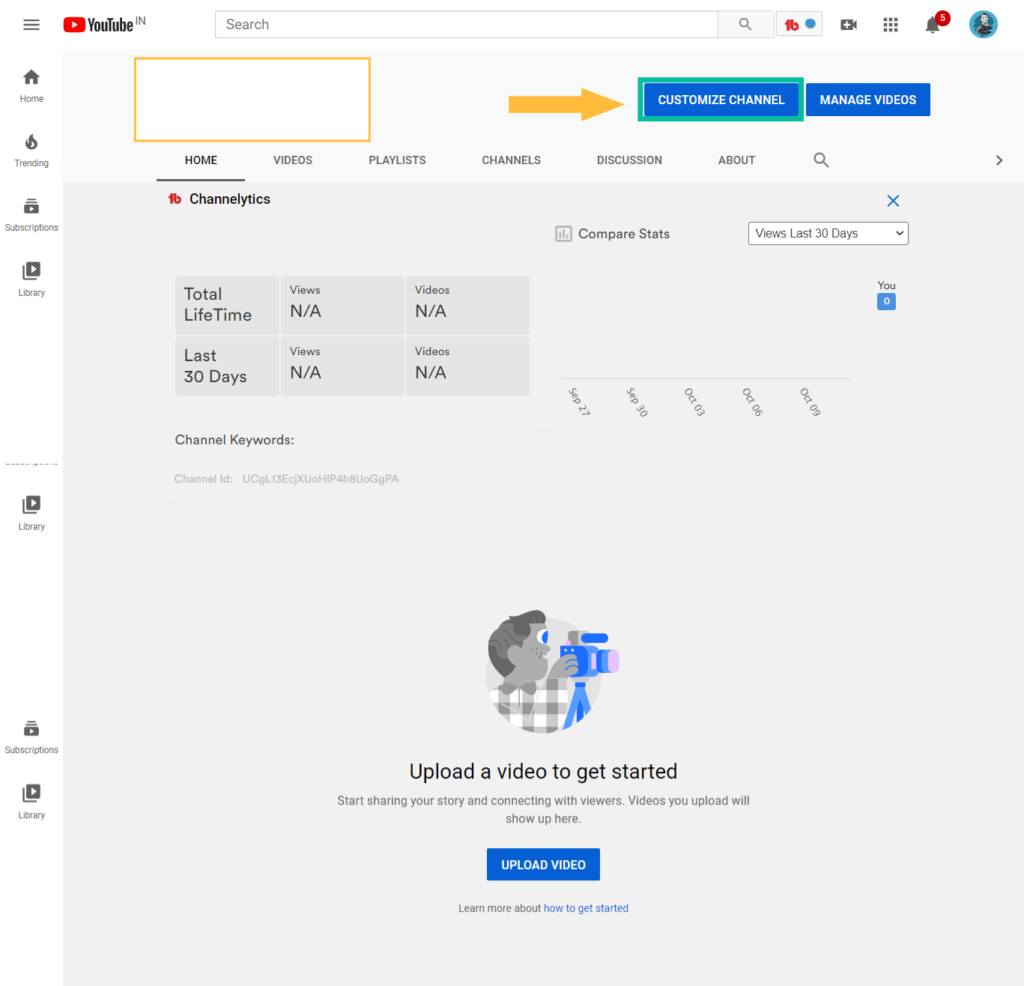Click the Compare Stats chart icon

pyautogui.click(x=563, y=234)
